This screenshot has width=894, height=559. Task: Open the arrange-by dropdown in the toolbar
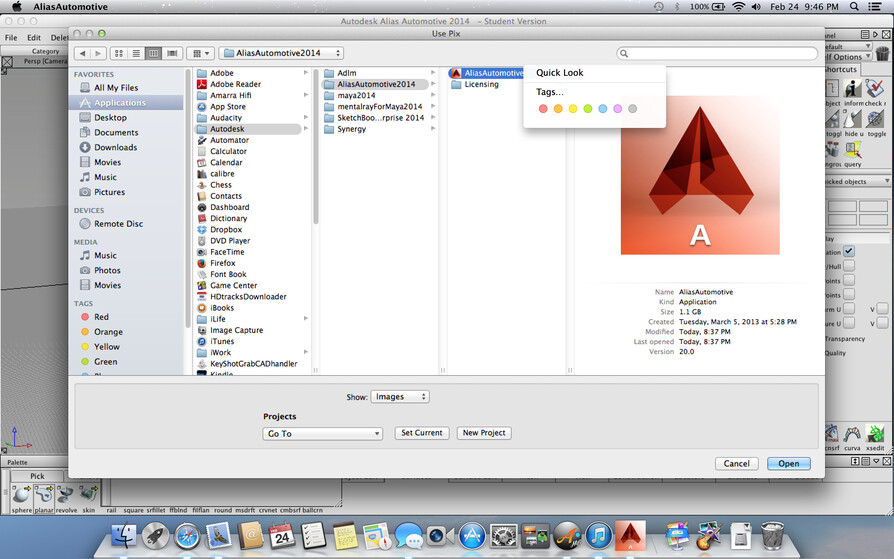point(200,53)
